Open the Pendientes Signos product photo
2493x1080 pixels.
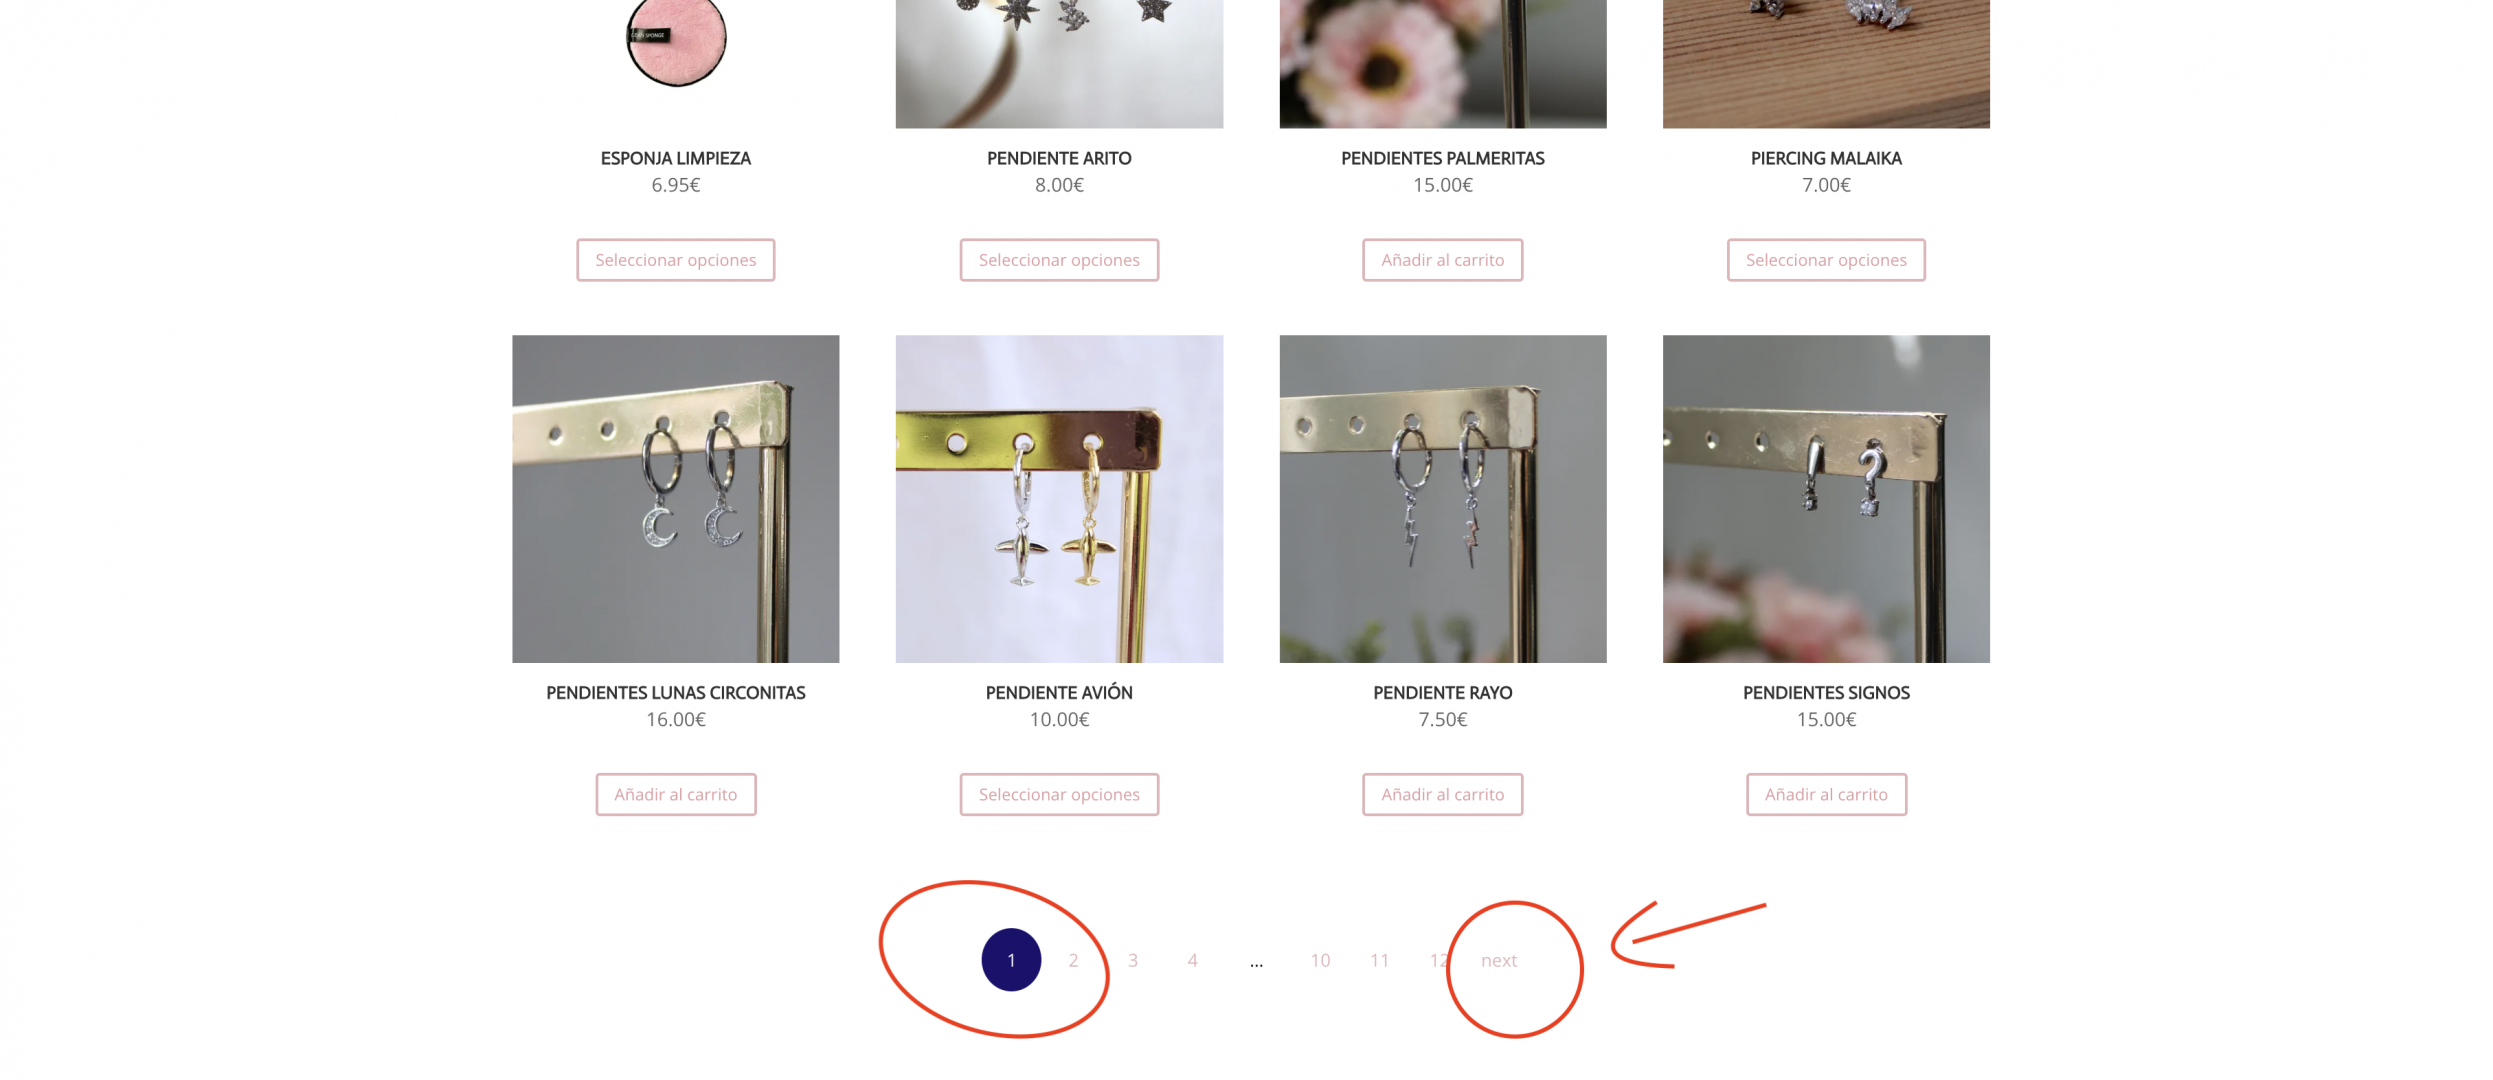(1826, 498)
